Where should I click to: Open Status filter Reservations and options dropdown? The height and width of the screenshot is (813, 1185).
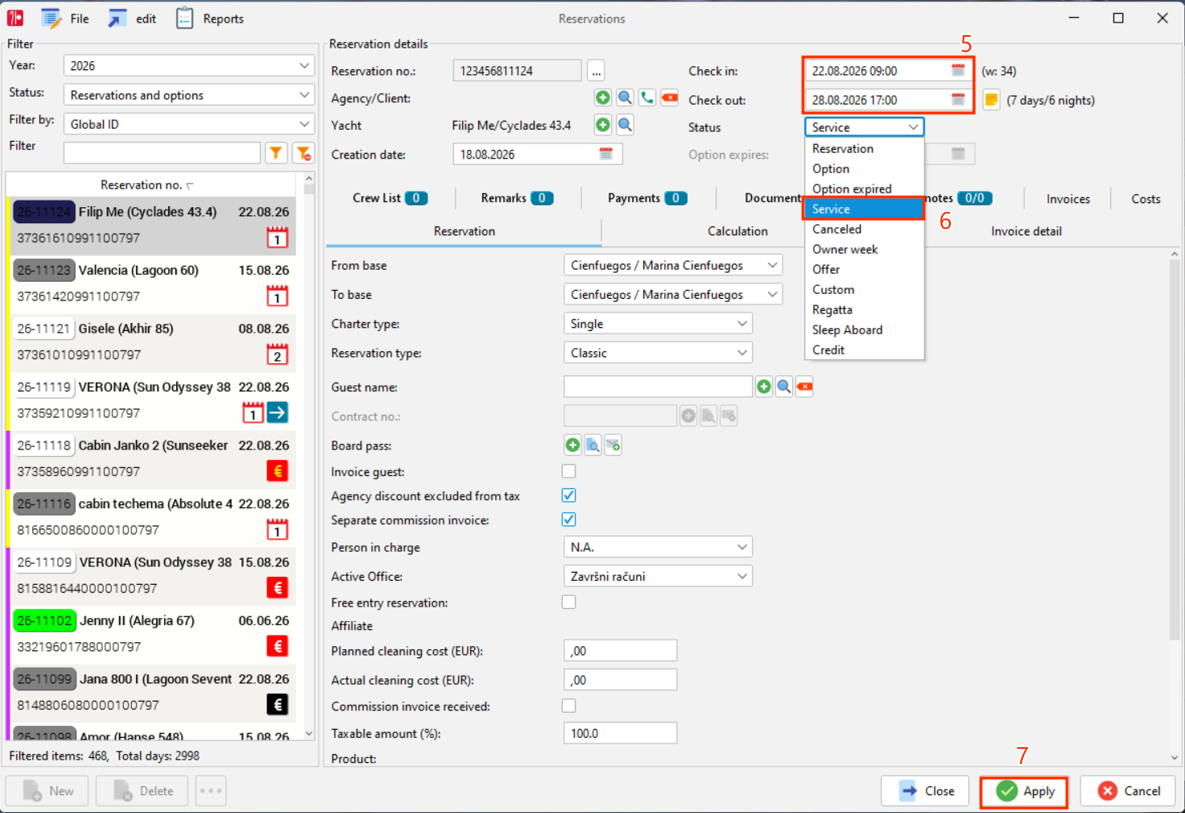[189, 95]
